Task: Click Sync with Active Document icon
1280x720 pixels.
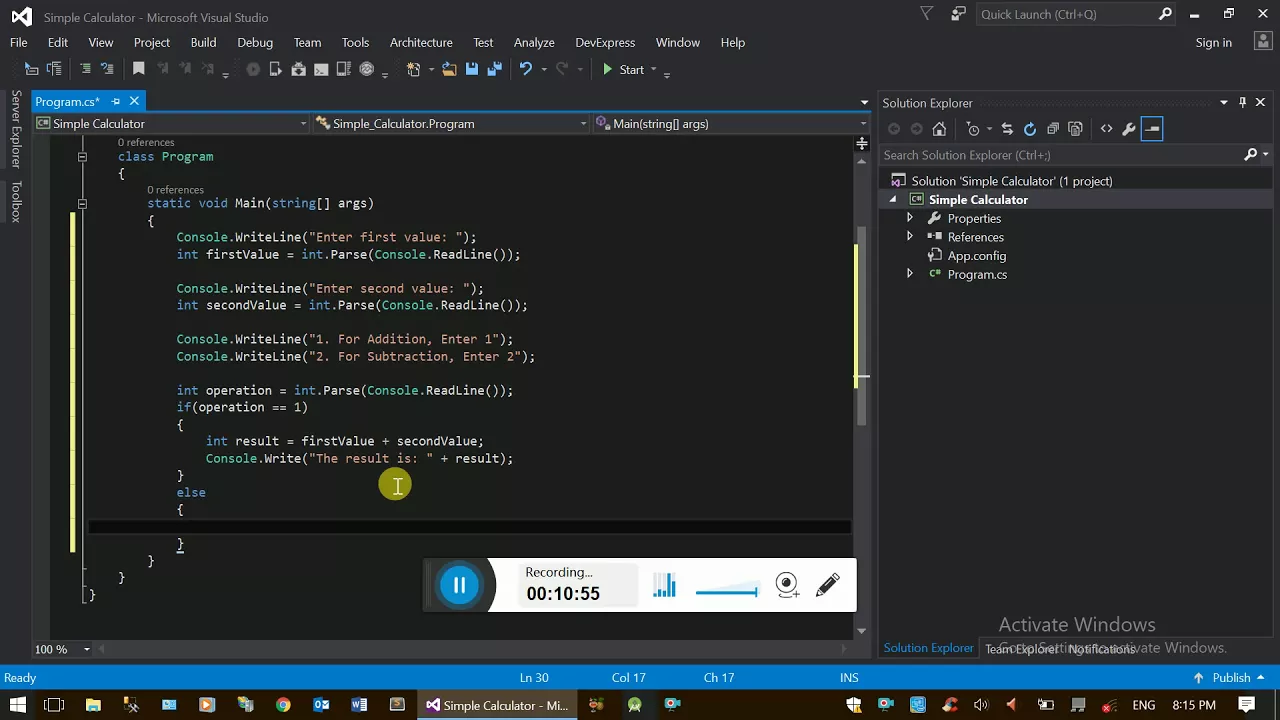Action: tap(1007, 129)
